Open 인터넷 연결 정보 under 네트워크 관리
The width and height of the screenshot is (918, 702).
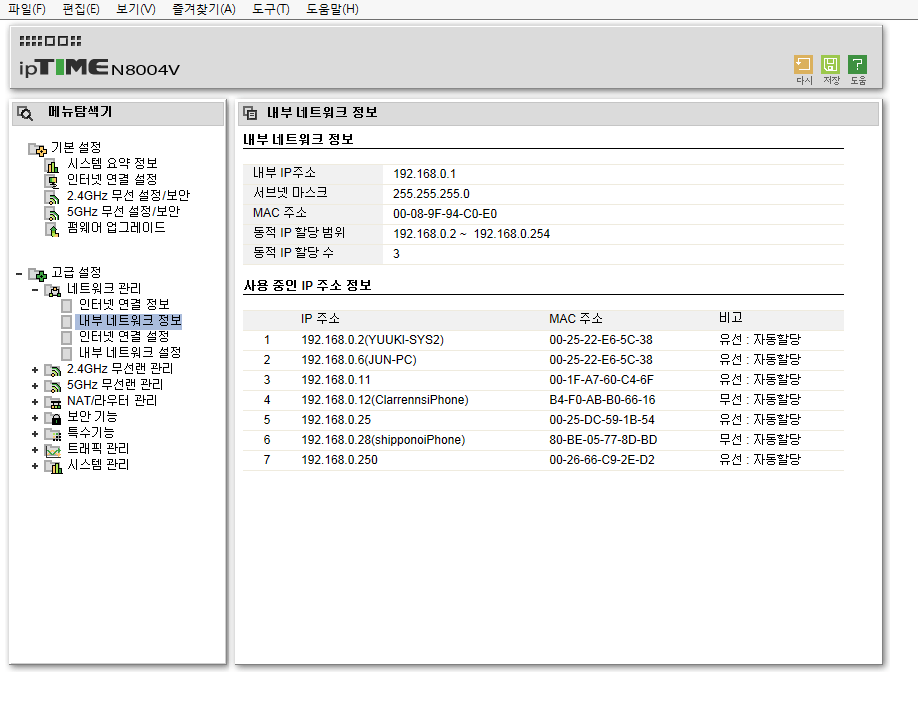[x=124, y=304]
